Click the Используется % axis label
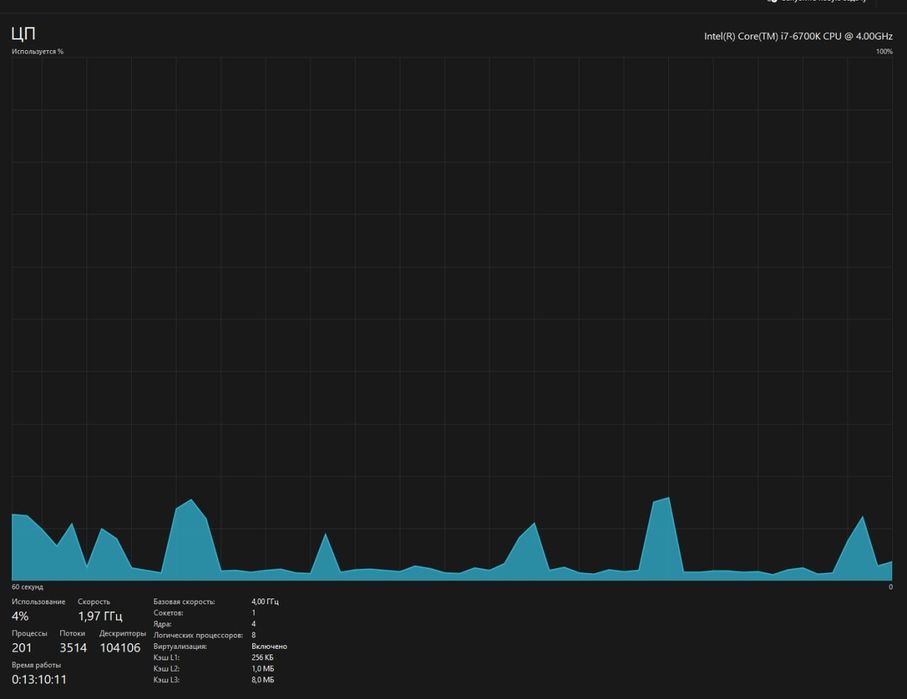This screenshot has width=907, height=699. [x=38, y=51]
